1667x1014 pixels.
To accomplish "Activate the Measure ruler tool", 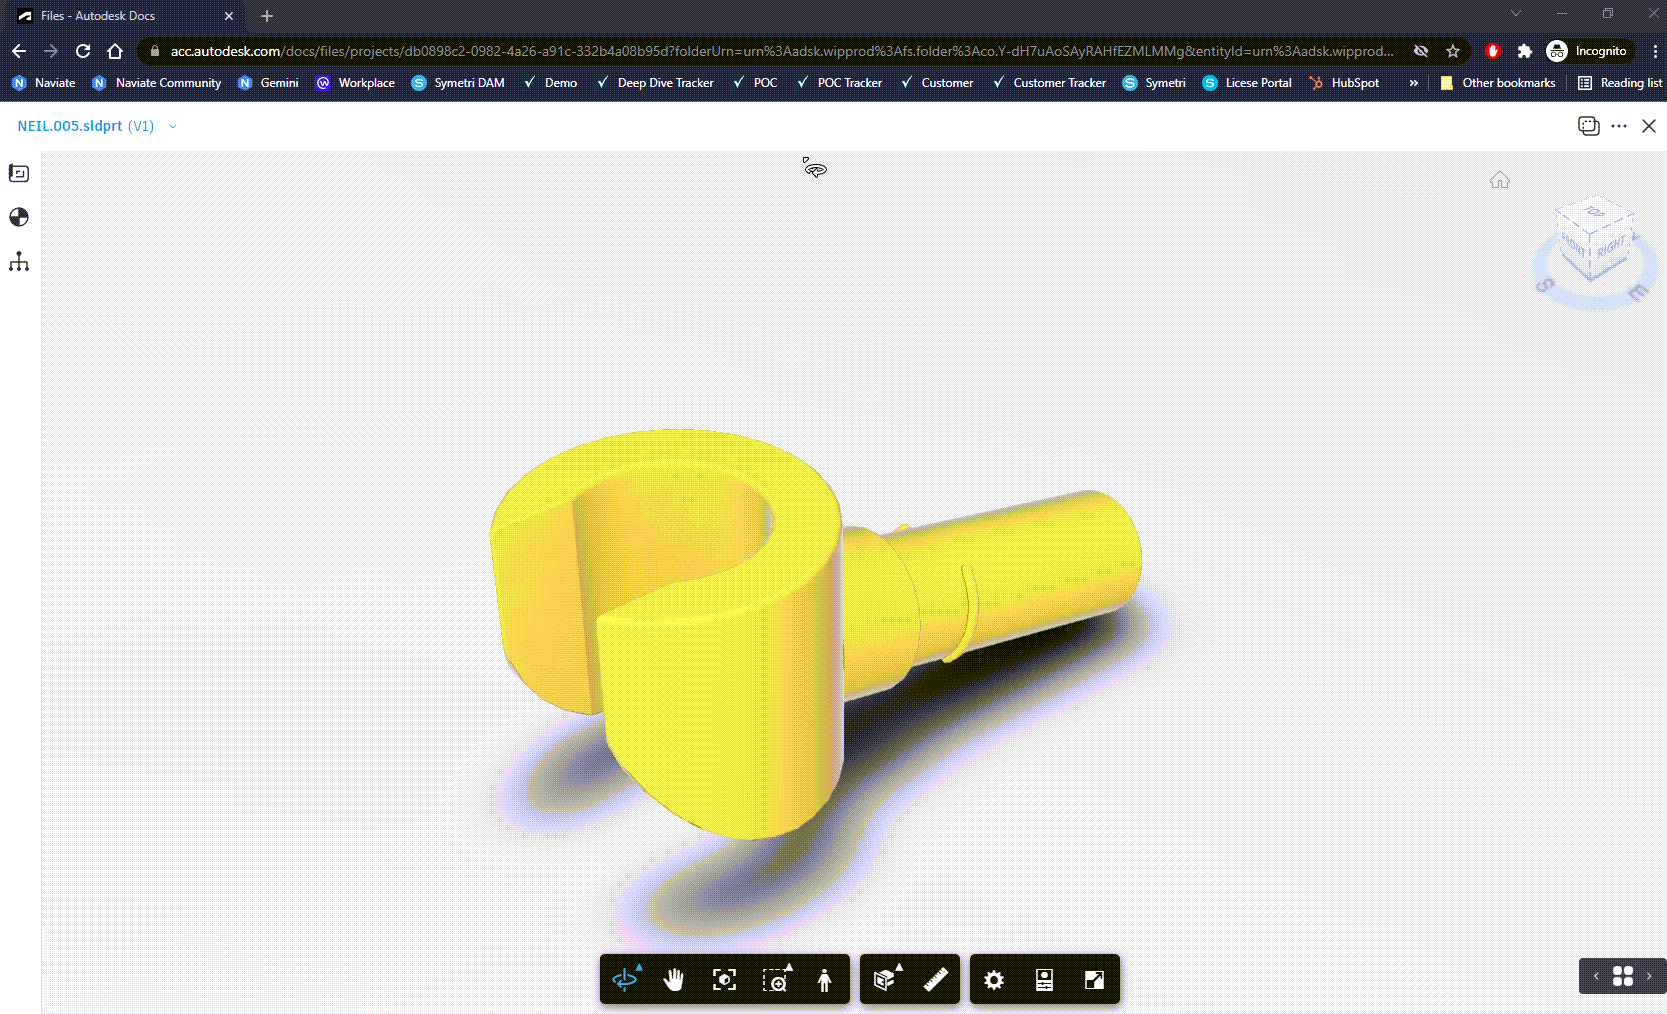I will [936, 980].
